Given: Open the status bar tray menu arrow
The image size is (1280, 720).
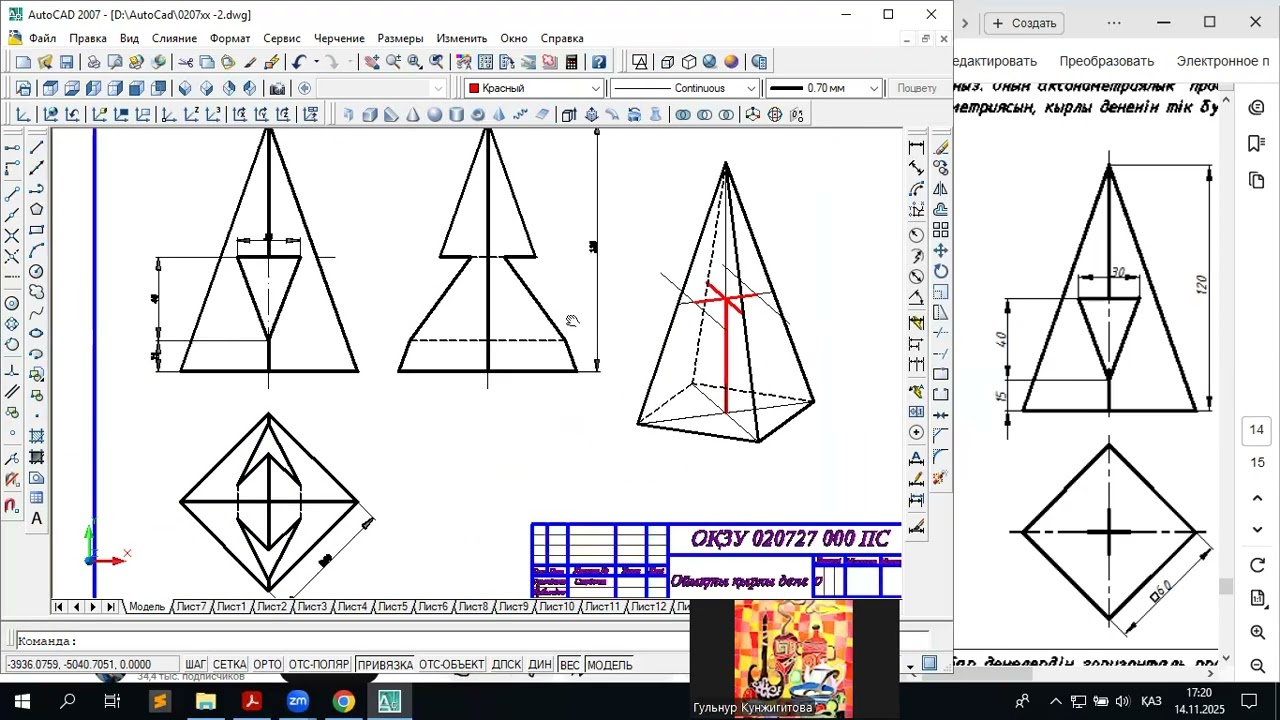Looking at the screenshot, I should point(910,665).
